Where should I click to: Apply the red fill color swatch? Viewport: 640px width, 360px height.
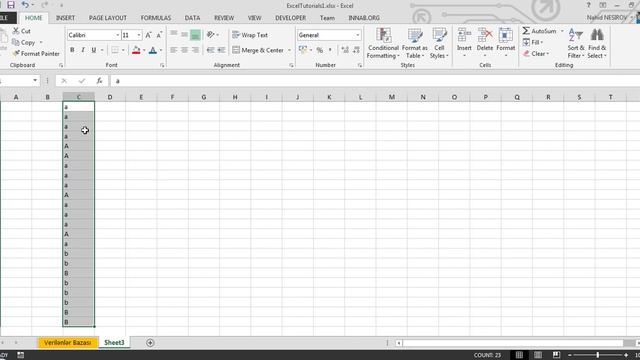(x=136, y=50)
